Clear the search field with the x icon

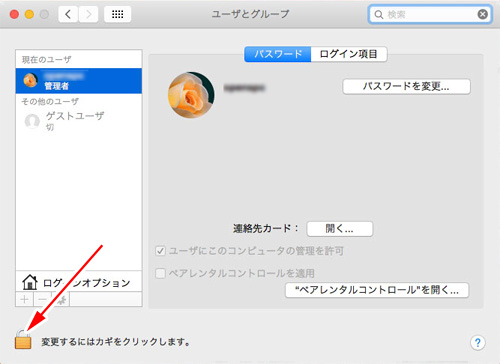pyautogui.click(x=482, y=14)
